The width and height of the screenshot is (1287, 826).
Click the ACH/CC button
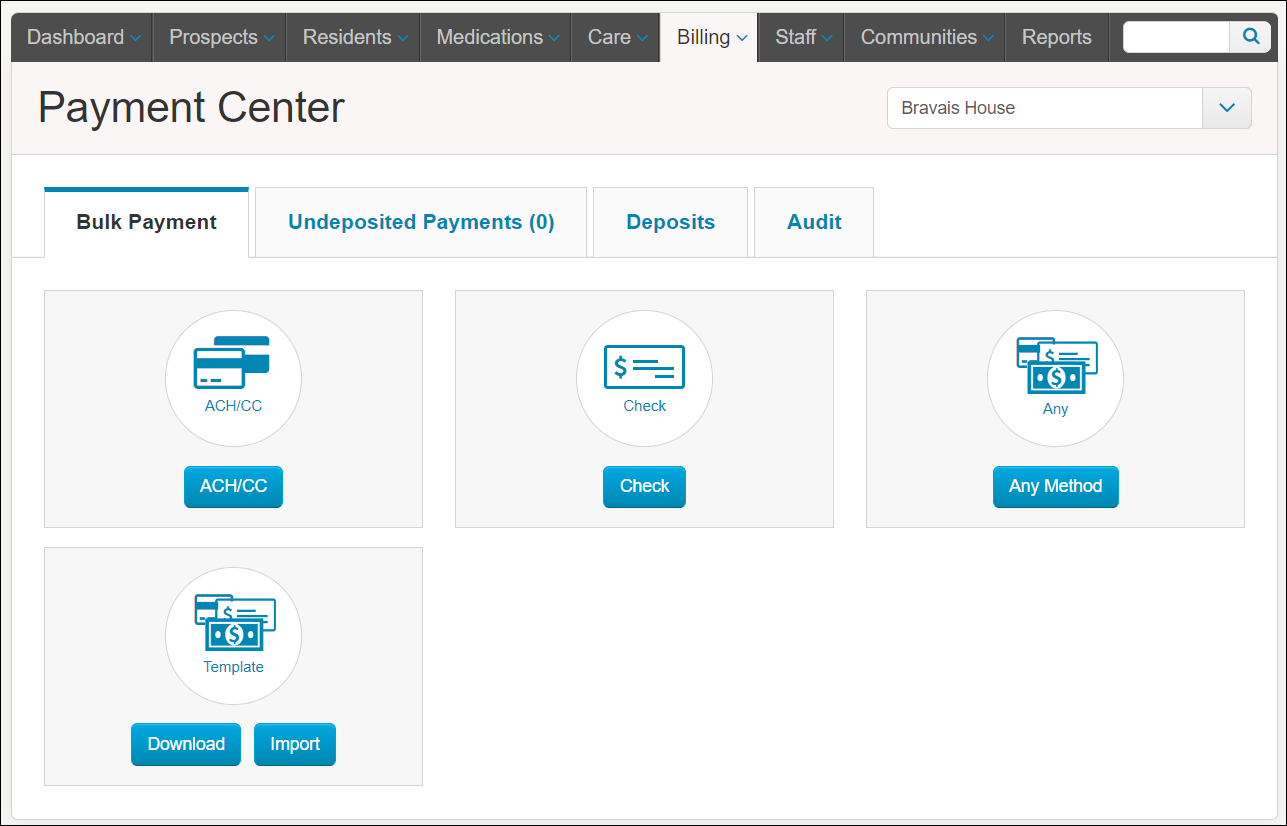tap(233, 486)
